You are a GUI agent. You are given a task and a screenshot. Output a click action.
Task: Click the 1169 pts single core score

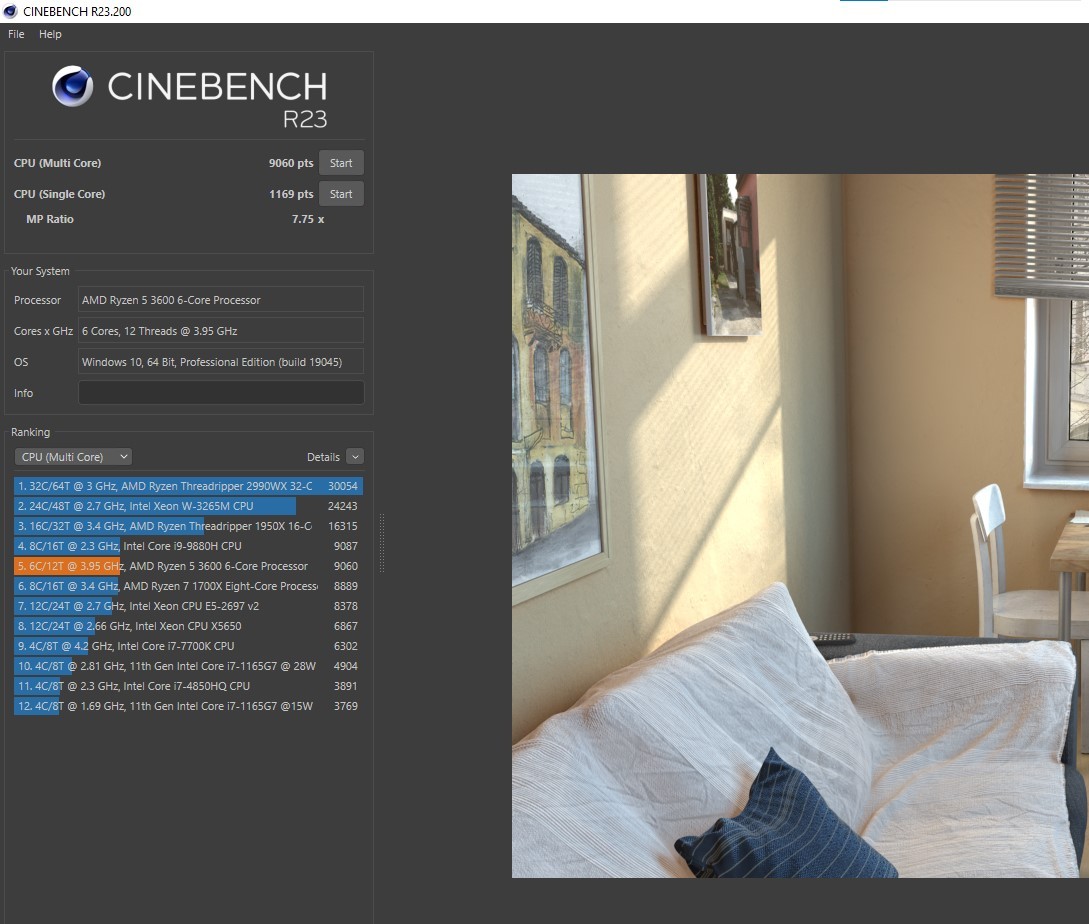pos(291,194)
